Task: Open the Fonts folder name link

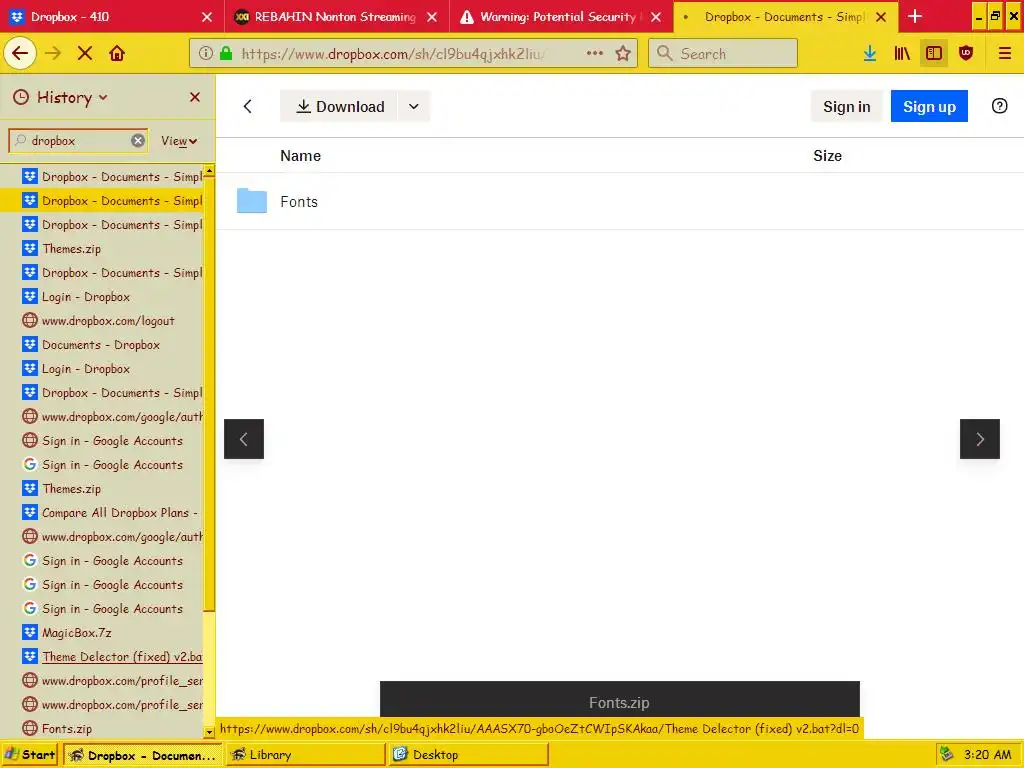Action: (x=299, y=202)
